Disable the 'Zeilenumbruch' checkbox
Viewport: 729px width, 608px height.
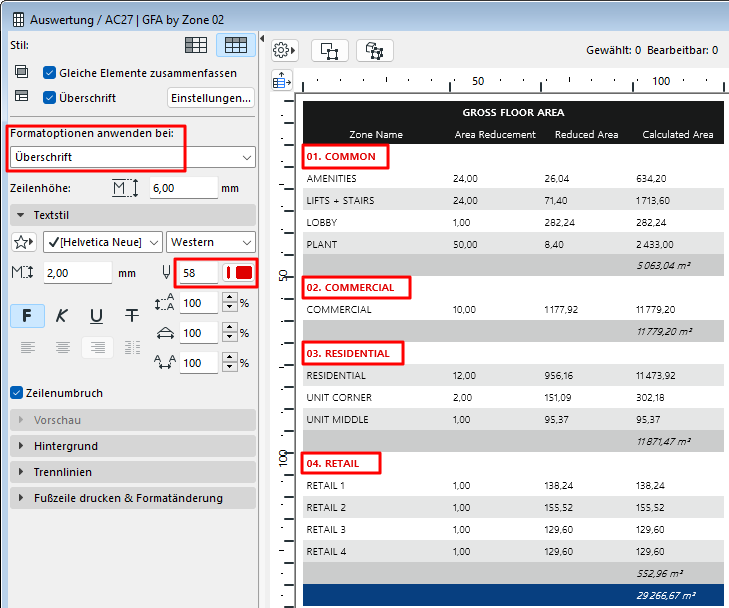coord(16,393)
